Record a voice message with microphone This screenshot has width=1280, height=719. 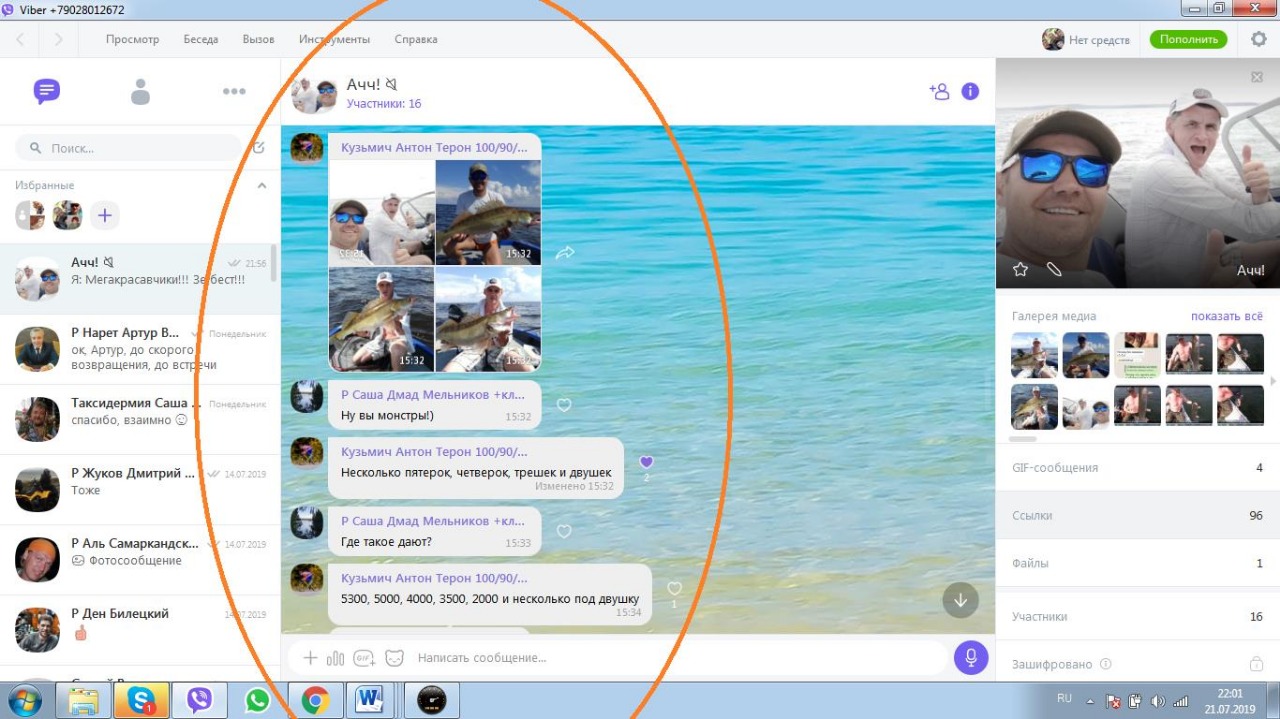point(970,658)
